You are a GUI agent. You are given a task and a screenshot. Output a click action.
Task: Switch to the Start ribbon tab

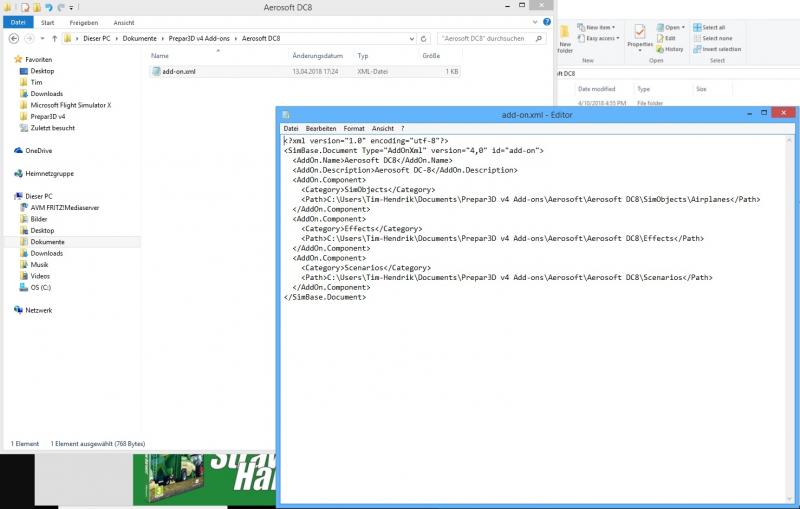point(47,22)
